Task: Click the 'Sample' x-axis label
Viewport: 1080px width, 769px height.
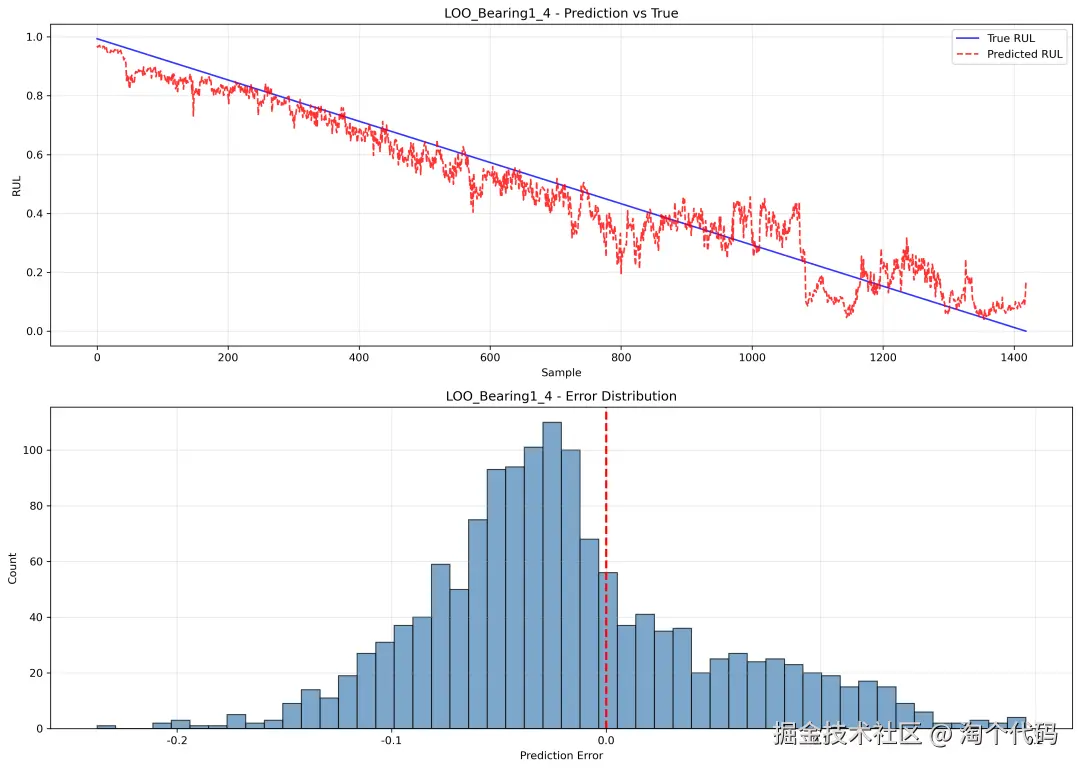Action: click(x=561, y=373)
